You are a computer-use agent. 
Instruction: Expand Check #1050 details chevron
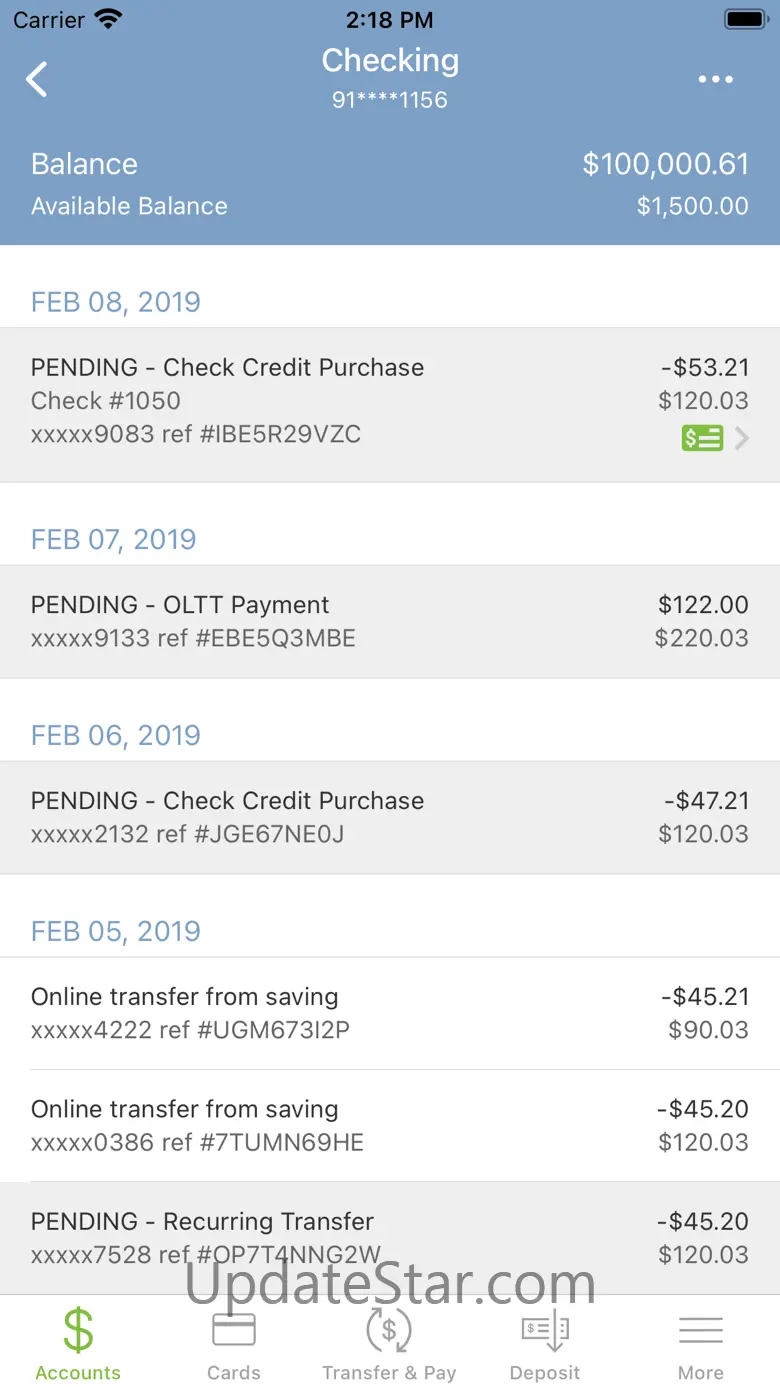(742, 438)
